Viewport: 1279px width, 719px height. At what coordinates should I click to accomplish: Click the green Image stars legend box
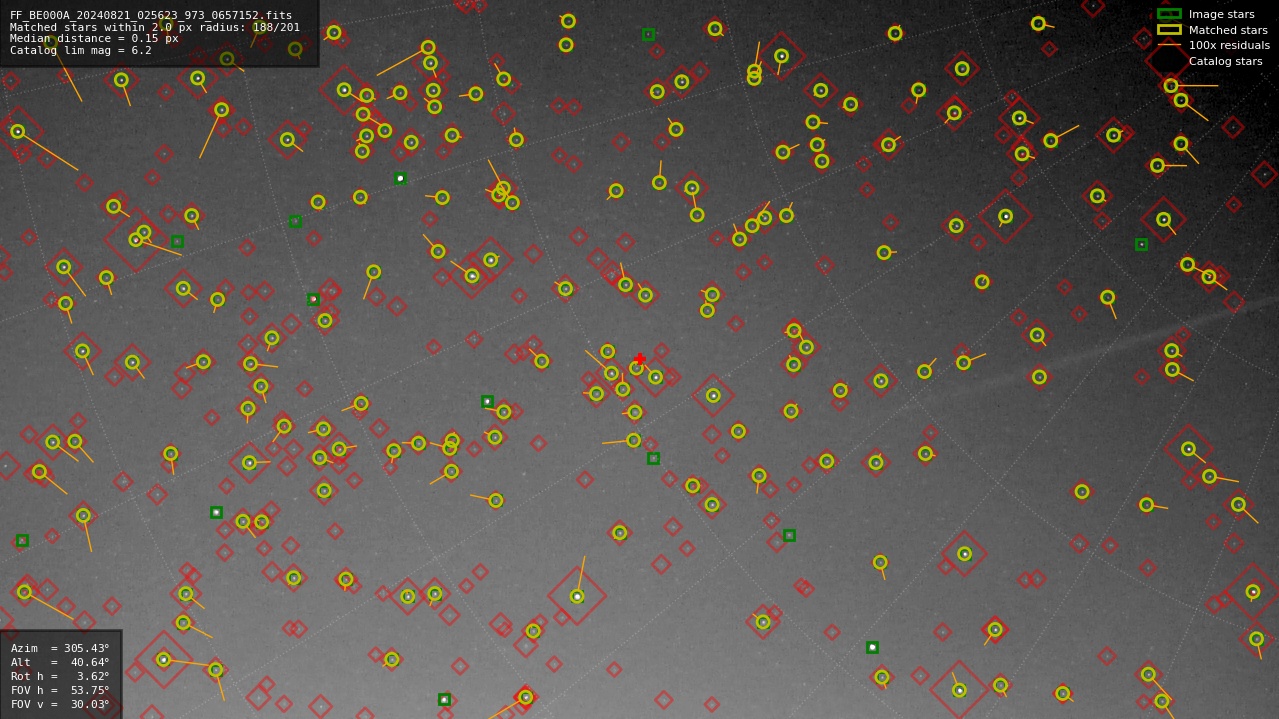[1169, 14]
